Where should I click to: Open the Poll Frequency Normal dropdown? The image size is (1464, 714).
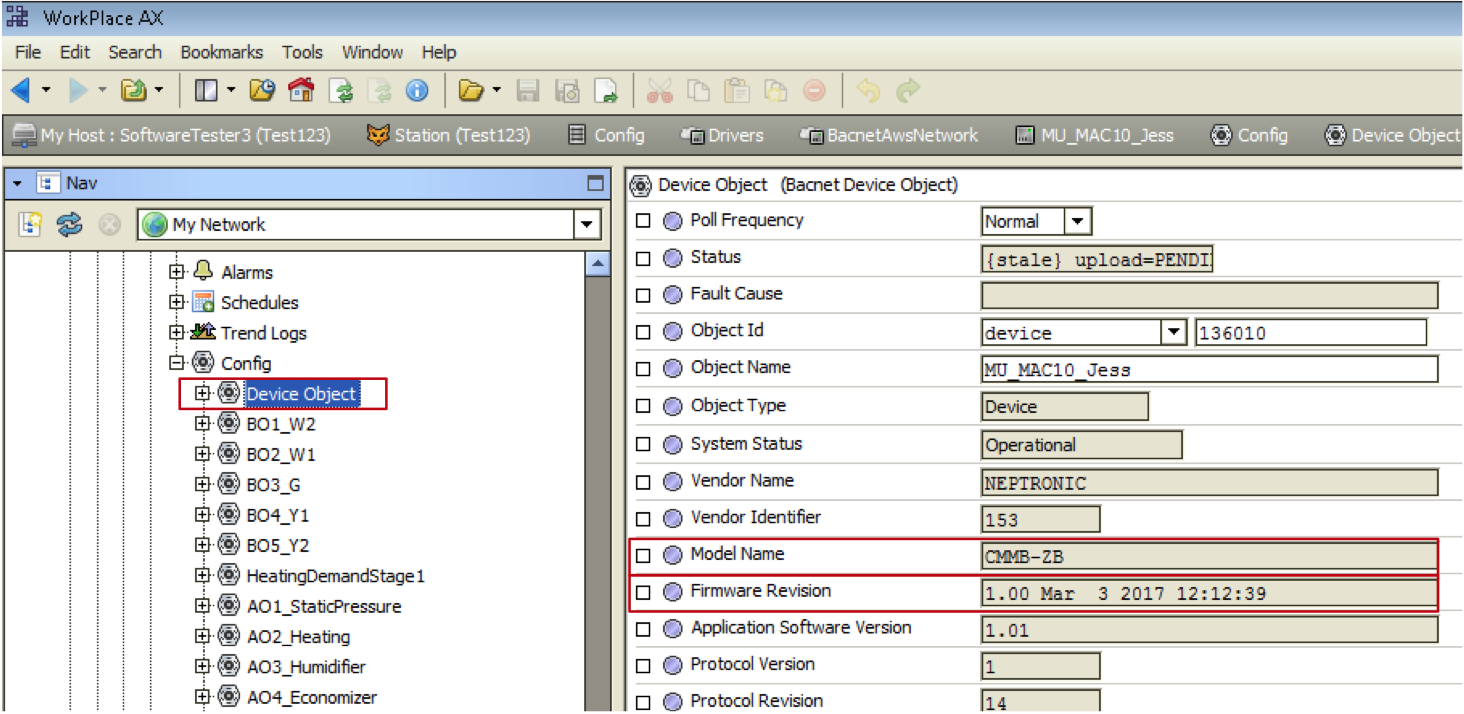1078,221
